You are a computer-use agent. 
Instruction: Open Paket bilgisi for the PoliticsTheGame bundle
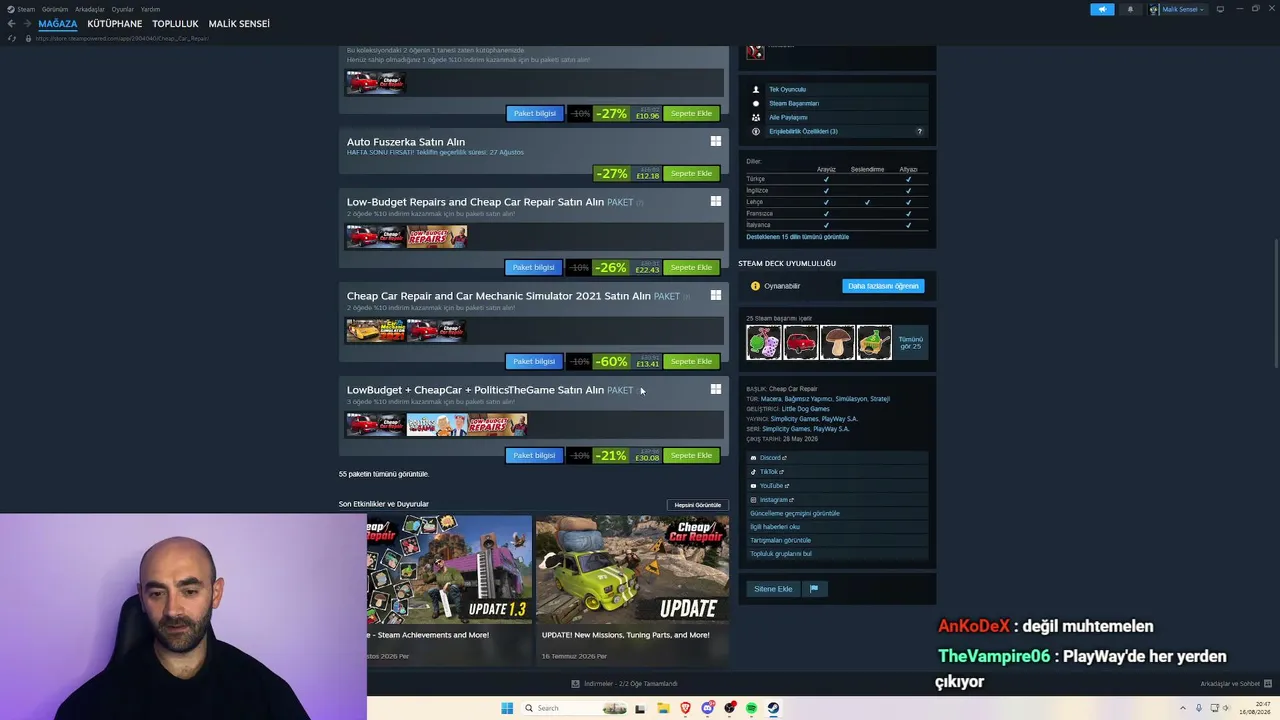[534, 455]
